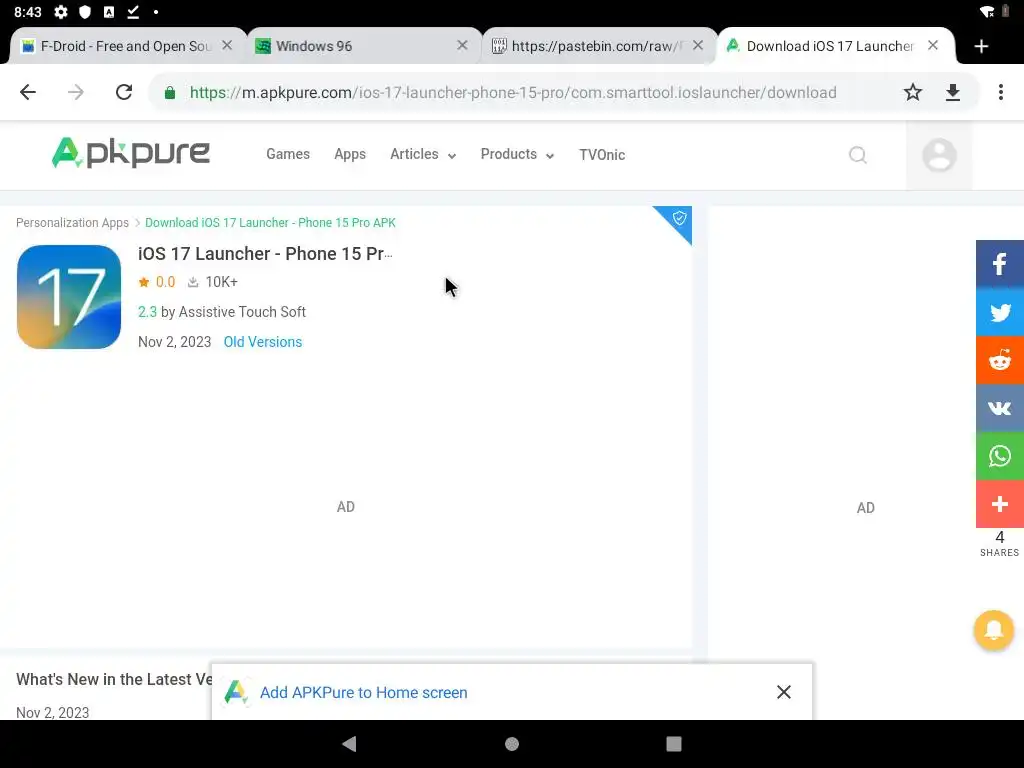Viewport: 1024px width, 768px height.
Task: Click the 10K+ downloads count
Action: click(213, 282)
